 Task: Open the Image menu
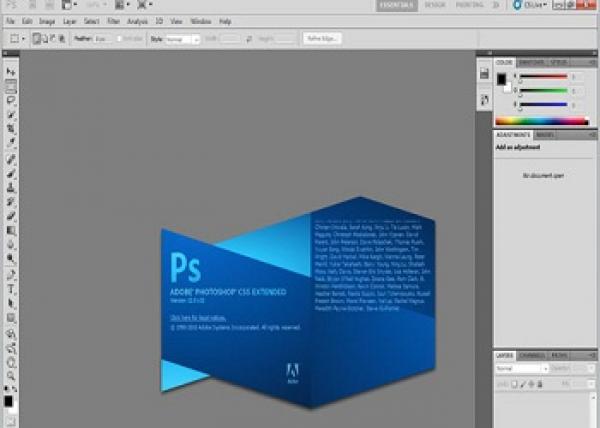(47, 21)
